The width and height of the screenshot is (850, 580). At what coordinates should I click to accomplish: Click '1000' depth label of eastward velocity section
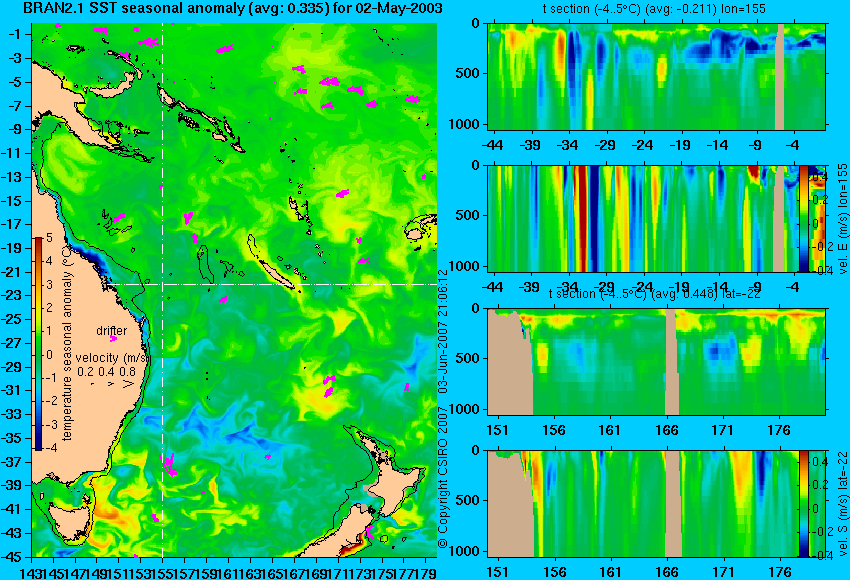pos(465,266)
